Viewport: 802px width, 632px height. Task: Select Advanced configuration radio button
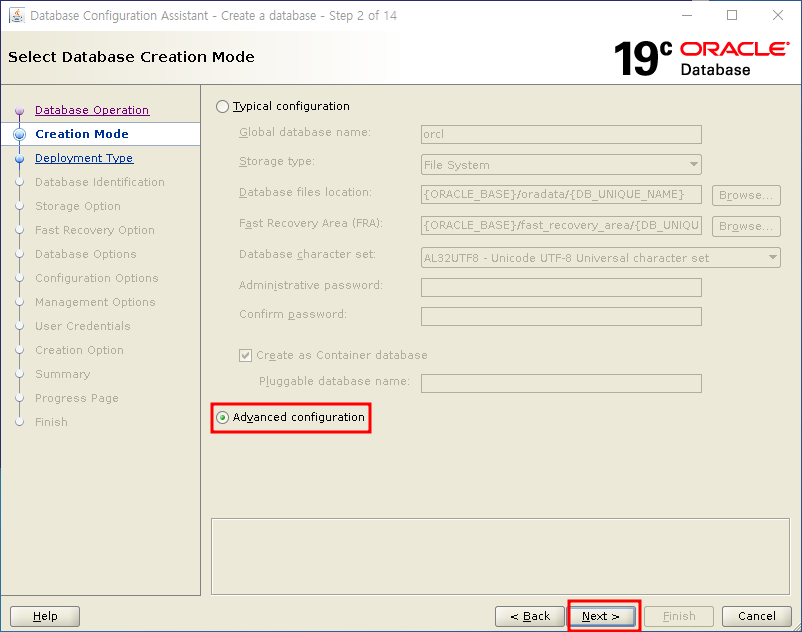pyautogui.click(x=222, y=417)
